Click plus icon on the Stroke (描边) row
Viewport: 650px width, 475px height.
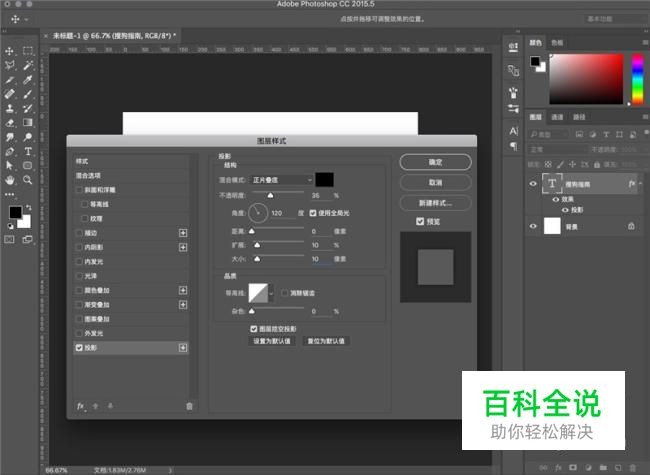[183, 233]
